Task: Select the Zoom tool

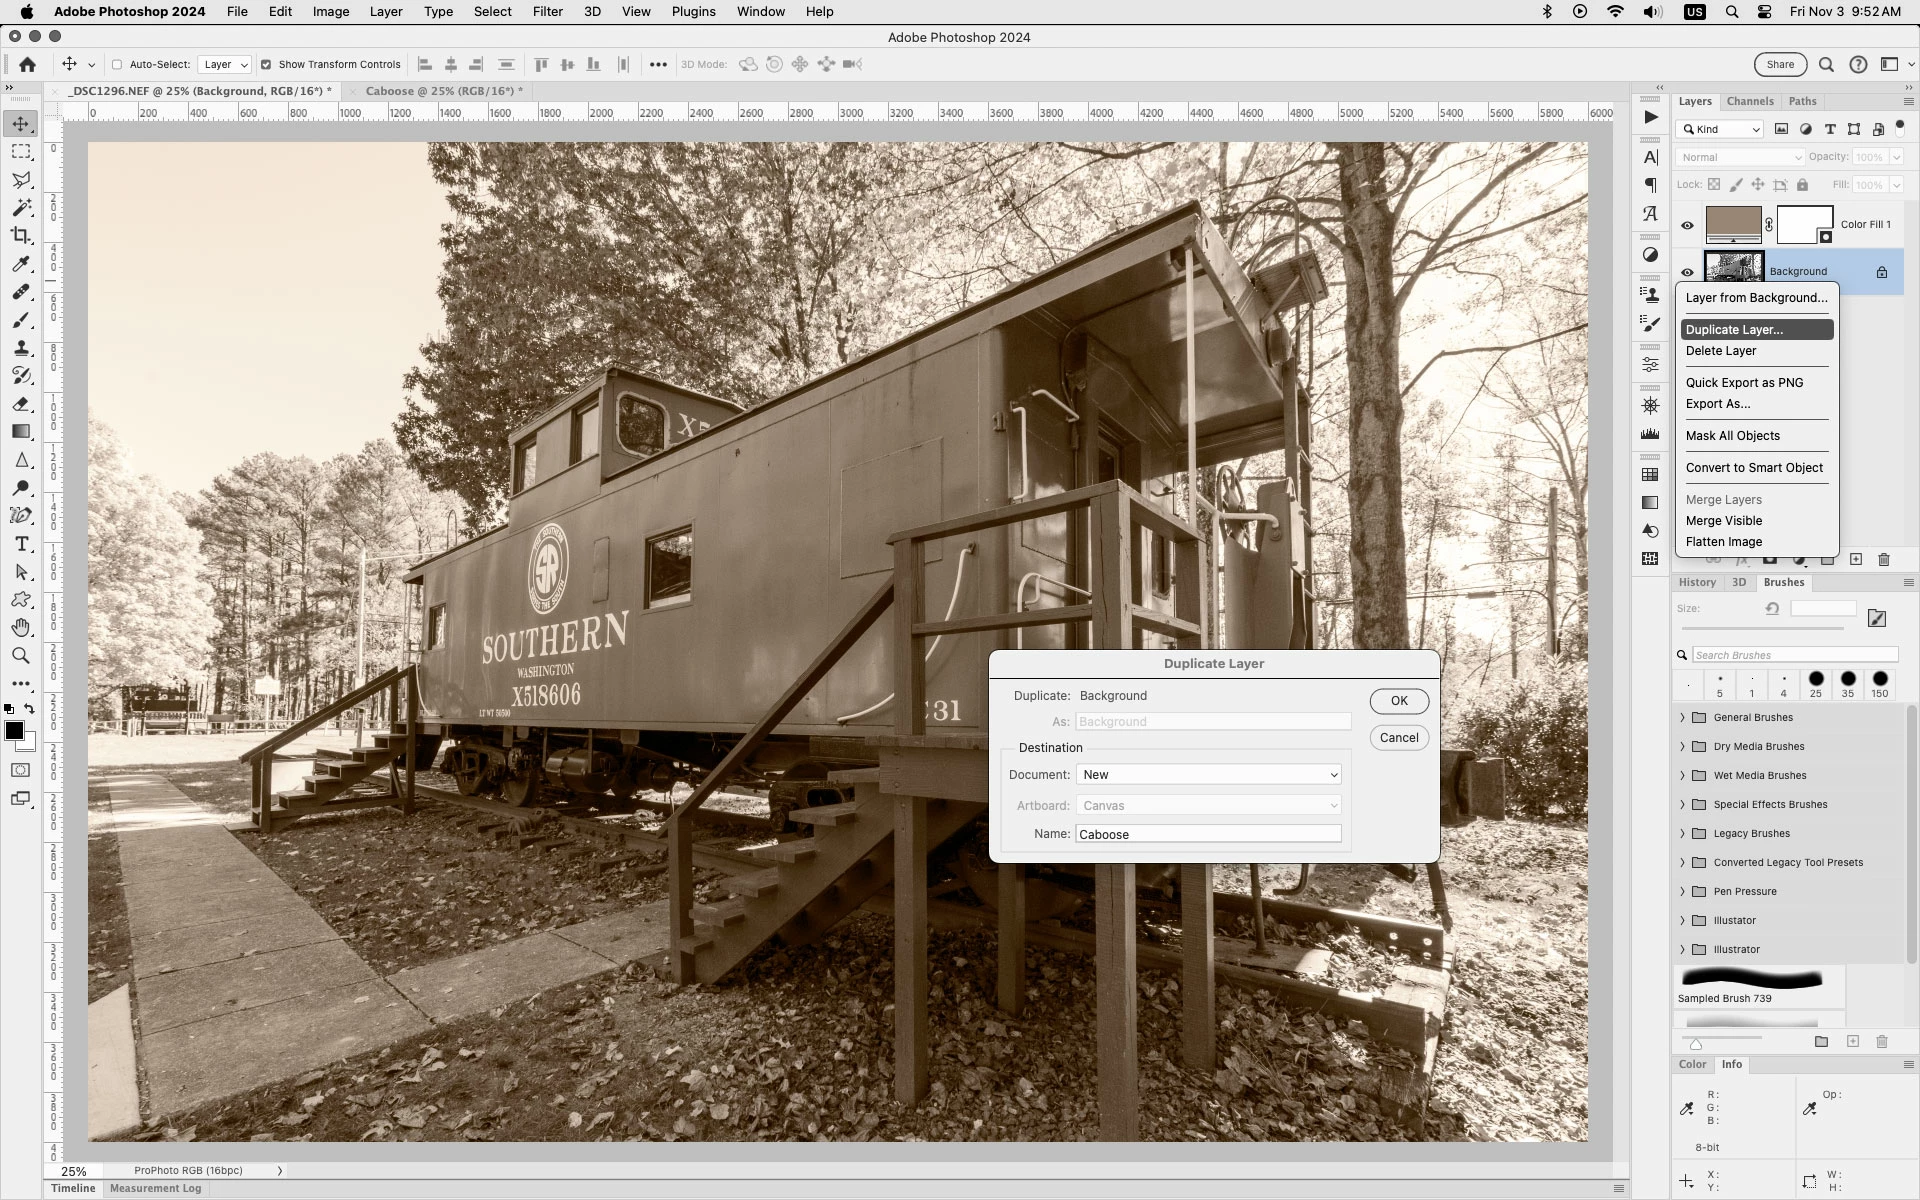Action: [x=21, y=655]
